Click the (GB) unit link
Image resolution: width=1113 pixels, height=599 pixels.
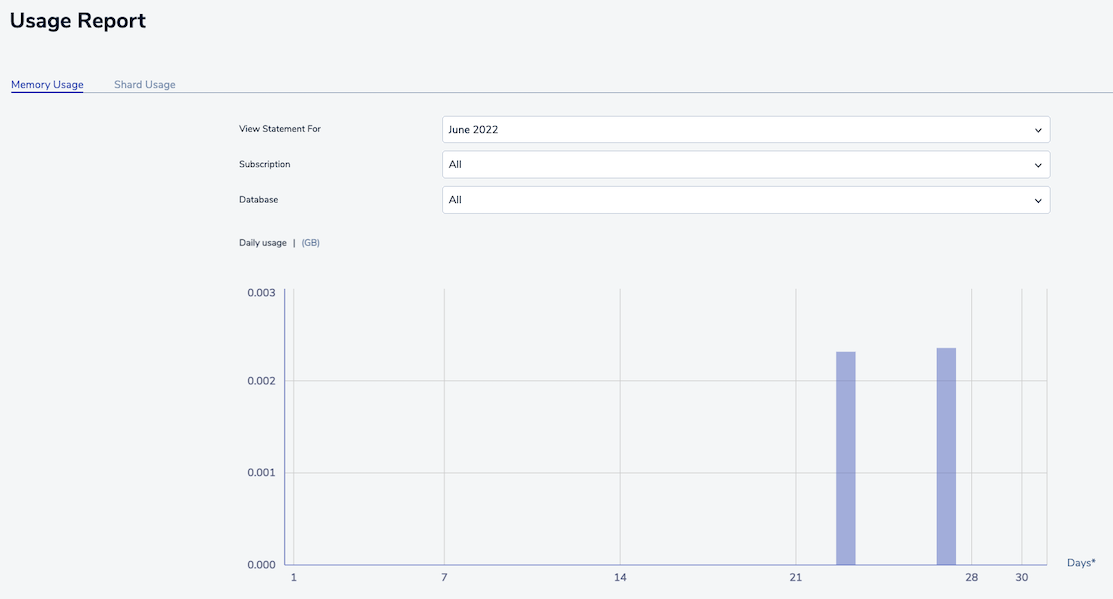[x=310, y=243]
